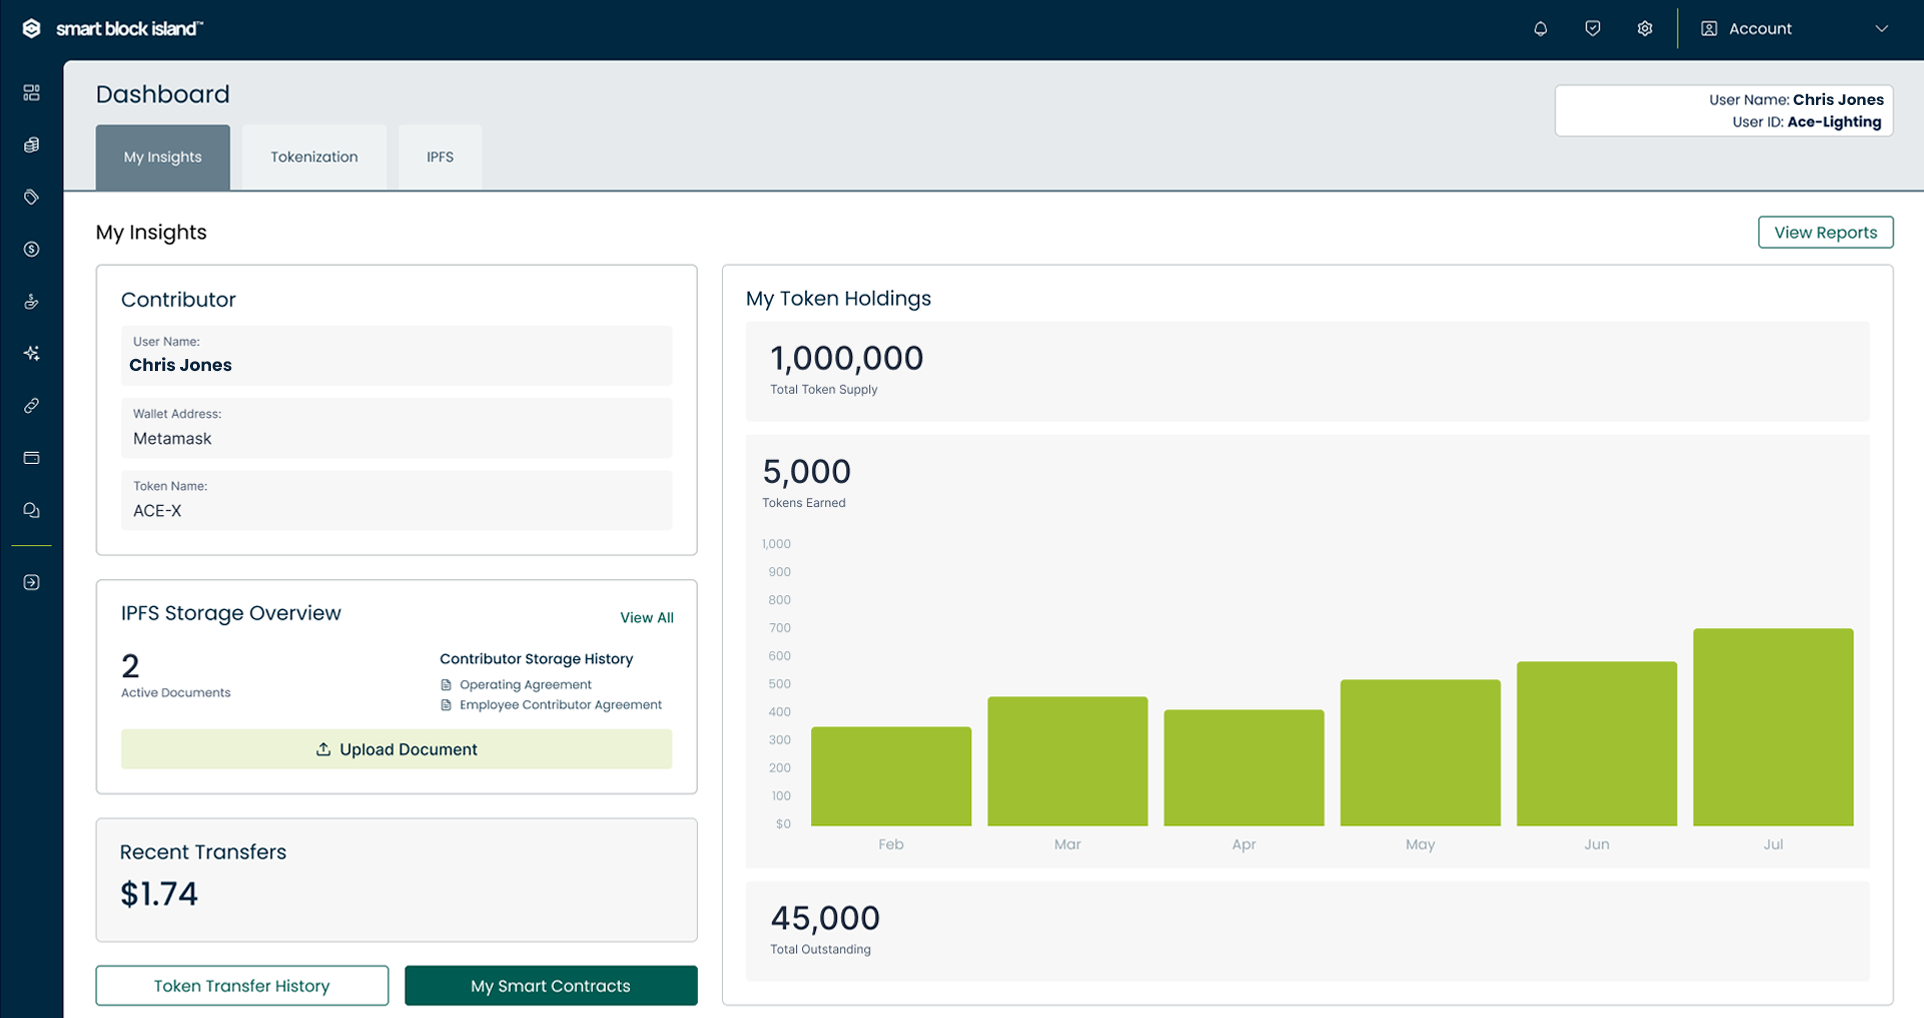1924x1018 pixels.
Task: Click the My Token Holdings heading
Action: tap(838, 298)
